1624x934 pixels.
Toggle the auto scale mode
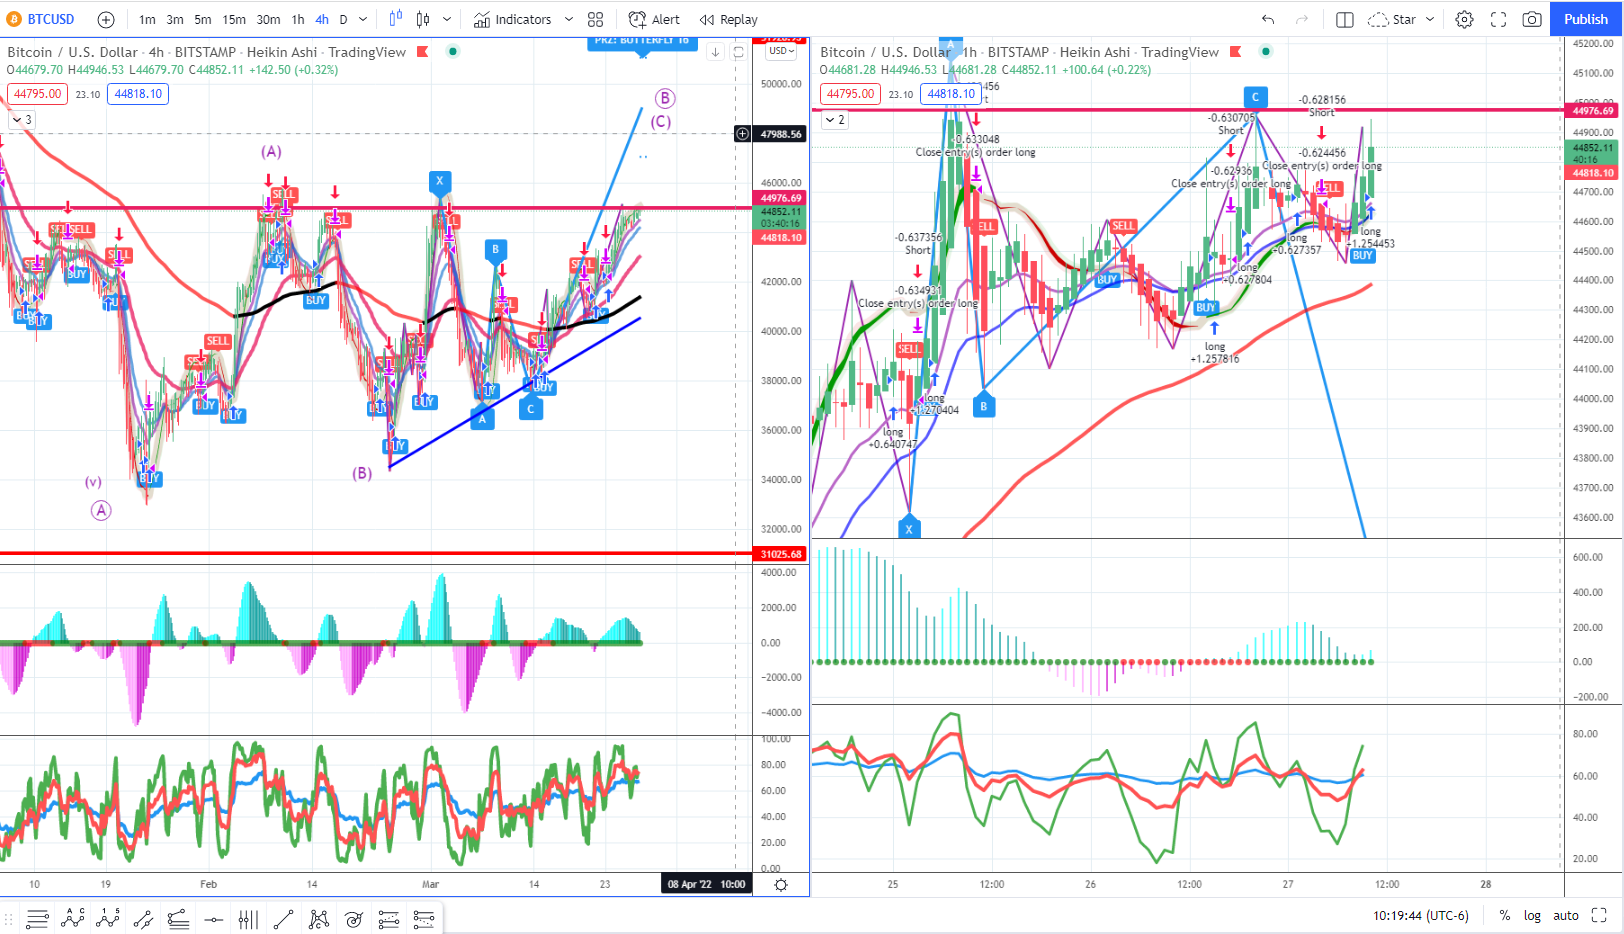point(1566,915)
